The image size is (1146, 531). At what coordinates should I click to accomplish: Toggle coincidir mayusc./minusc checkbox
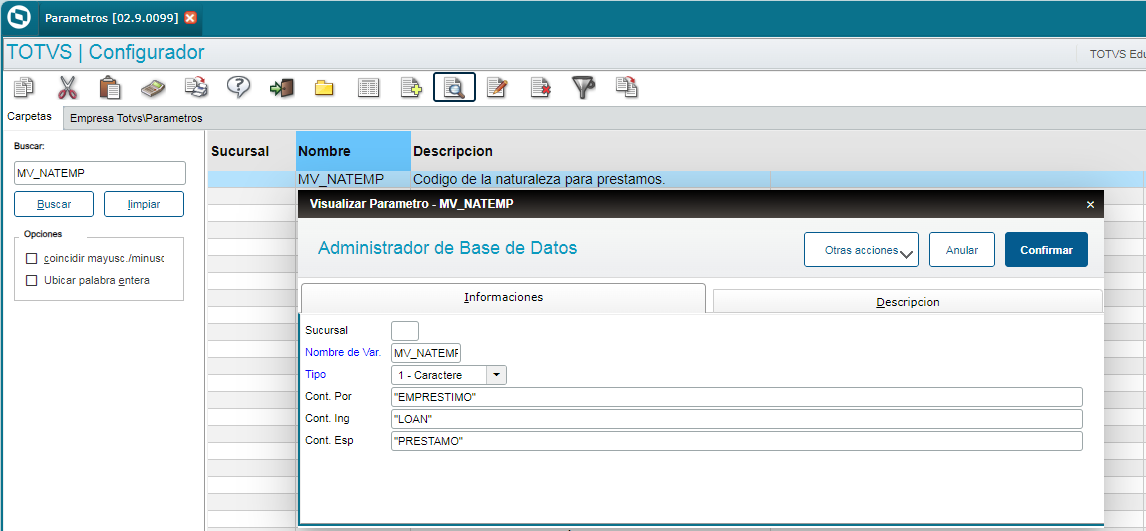tap(31, 259)
